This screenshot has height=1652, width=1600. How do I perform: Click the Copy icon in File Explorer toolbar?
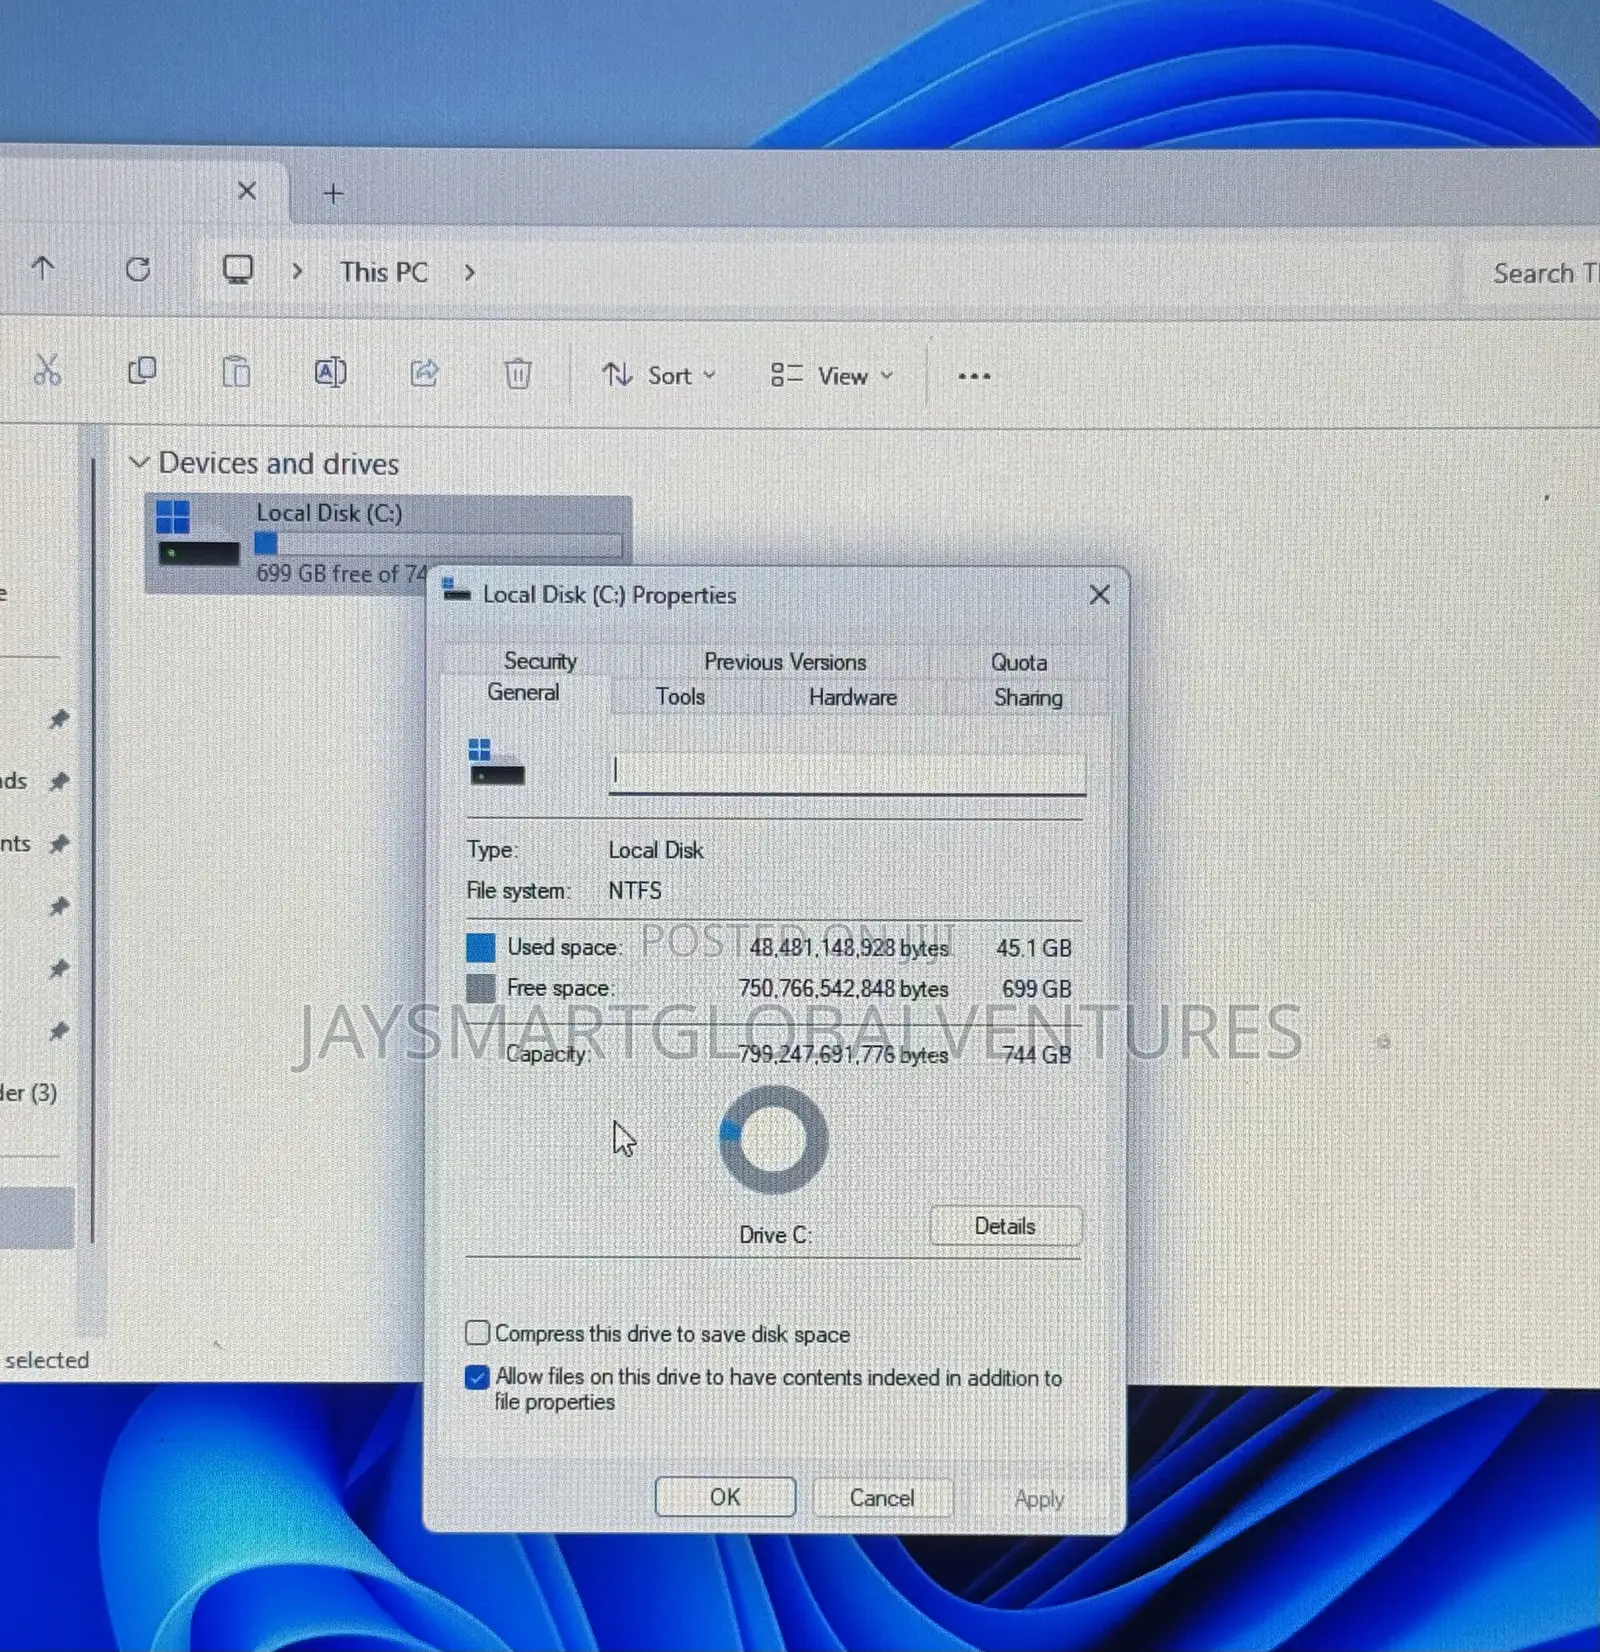pyautogui.click(x=142, y=371)
